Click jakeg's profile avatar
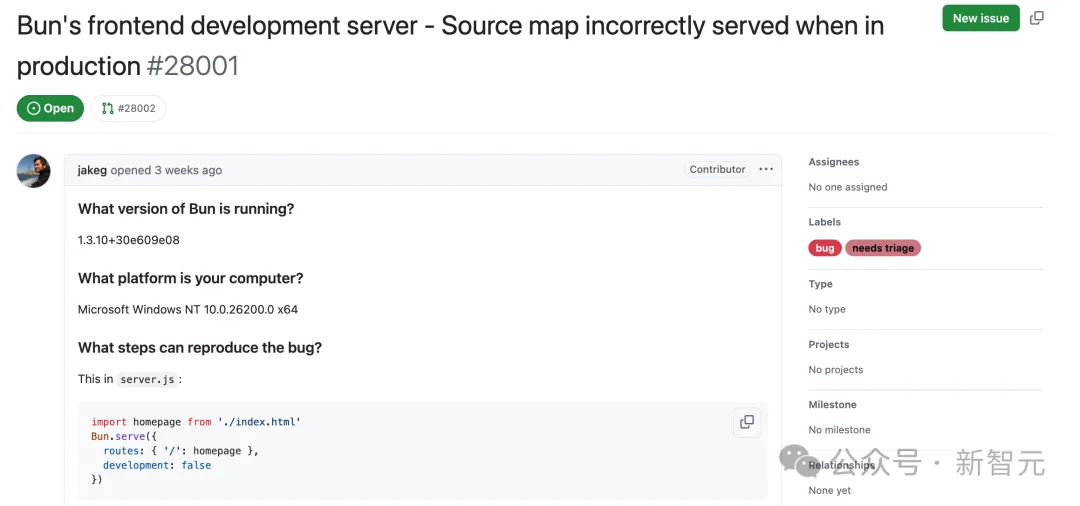Screen dimensions: 1080x506 coord(34,171)
